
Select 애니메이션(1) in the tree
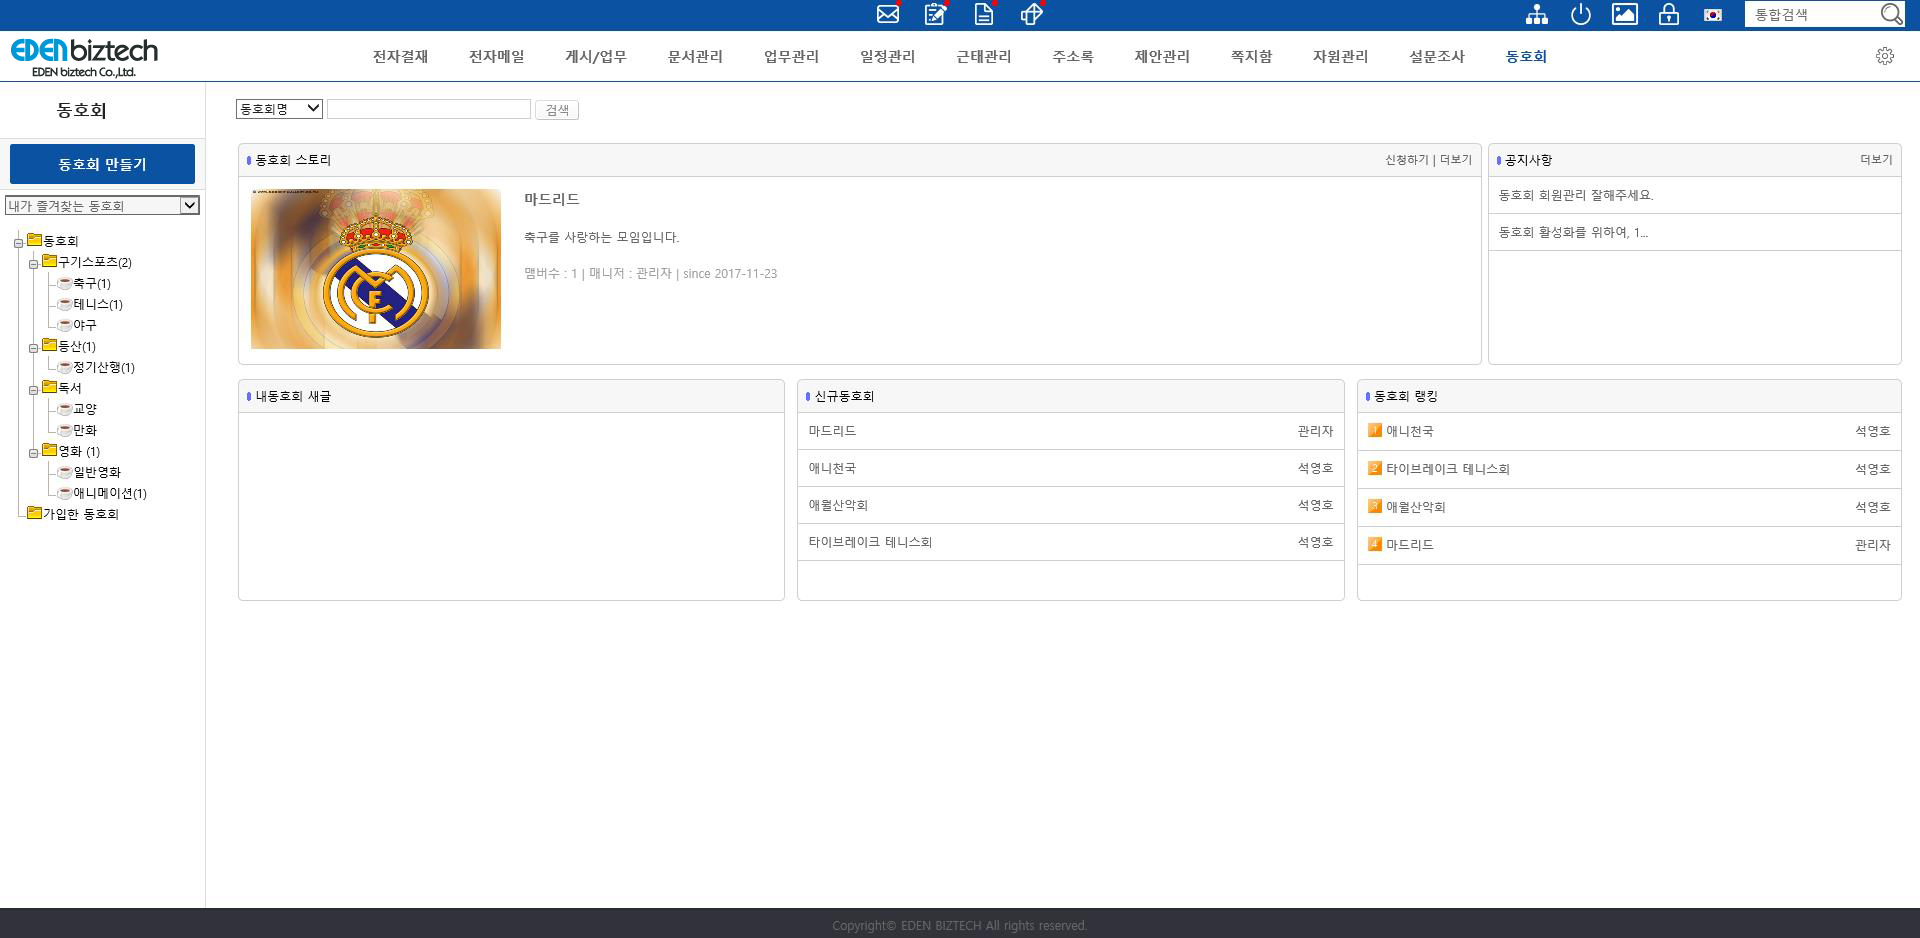pyautogui.click(x=110, y=493)
